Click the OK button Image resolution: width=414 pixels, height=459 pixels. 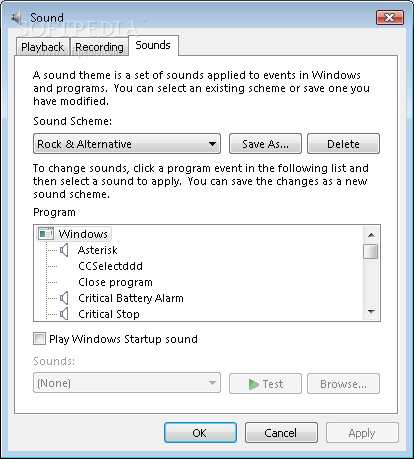pyautogui.click(x=200, y=433)
